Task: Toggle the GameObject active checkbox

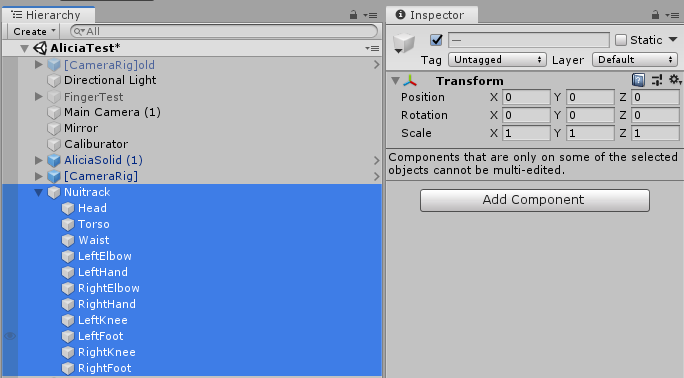Action: [x=436, y=40]
